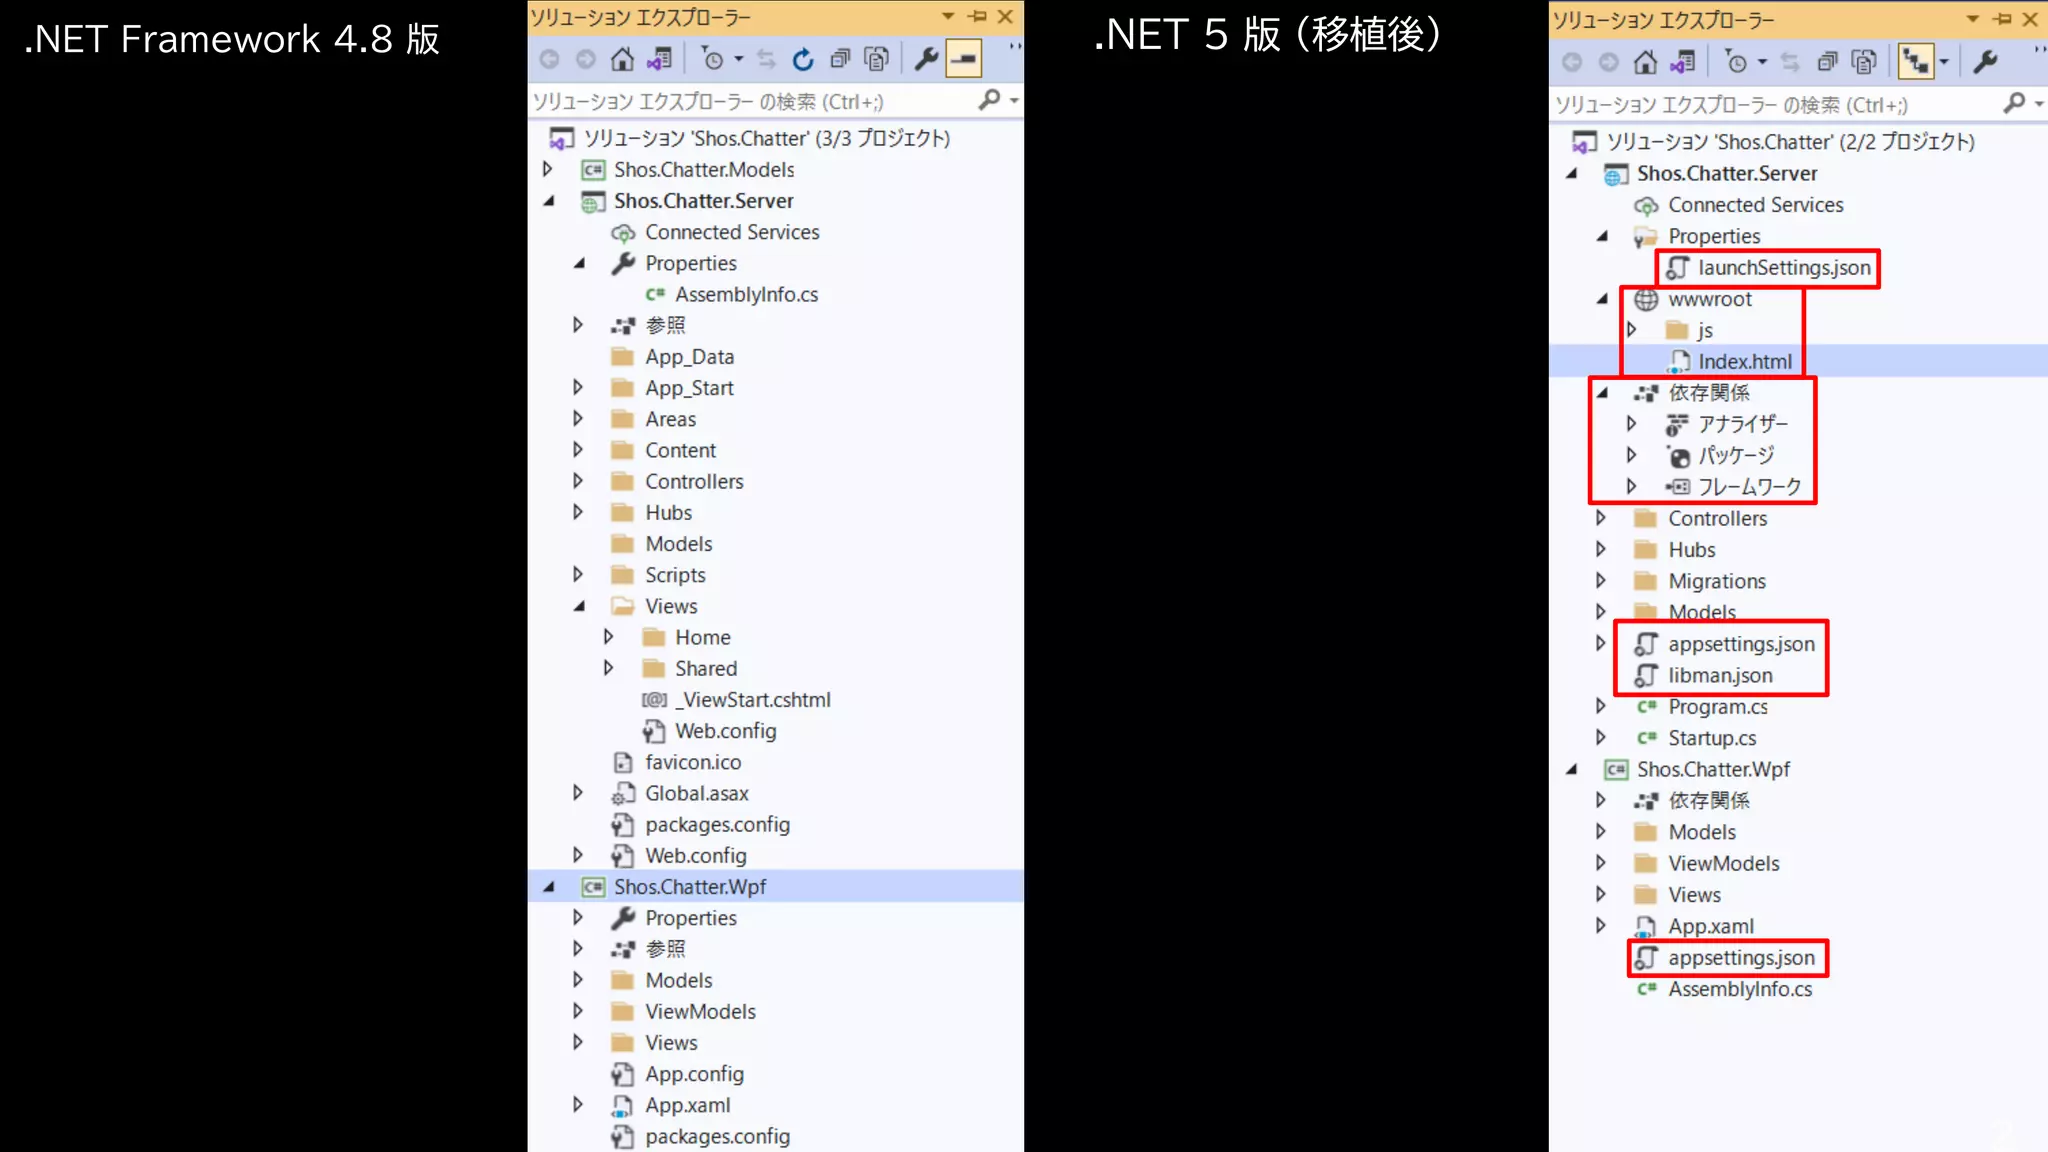Select App.config file in left panel

(x=694, y=1074)
